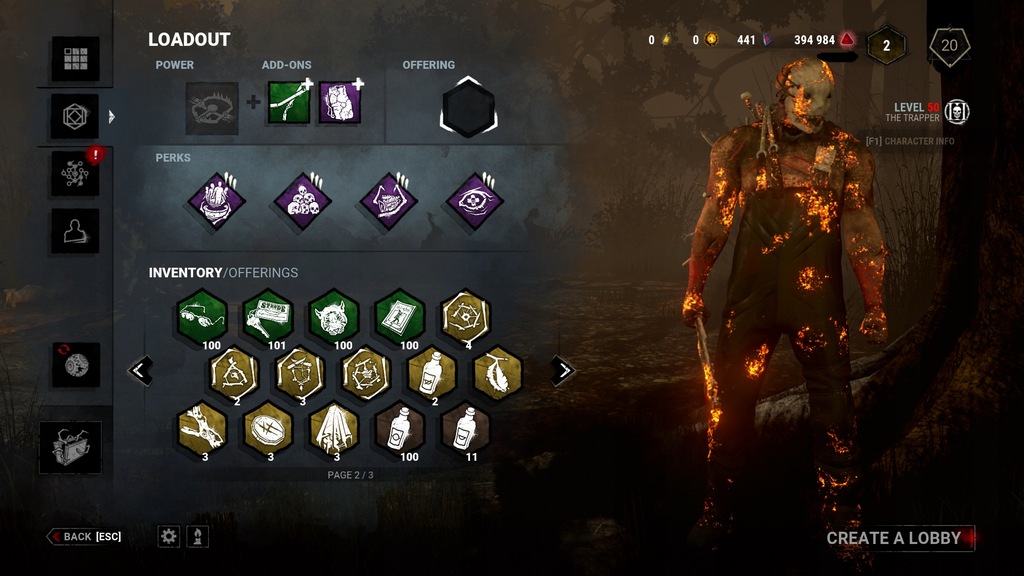Open the settings gear at the bottom

coord(168,537)
